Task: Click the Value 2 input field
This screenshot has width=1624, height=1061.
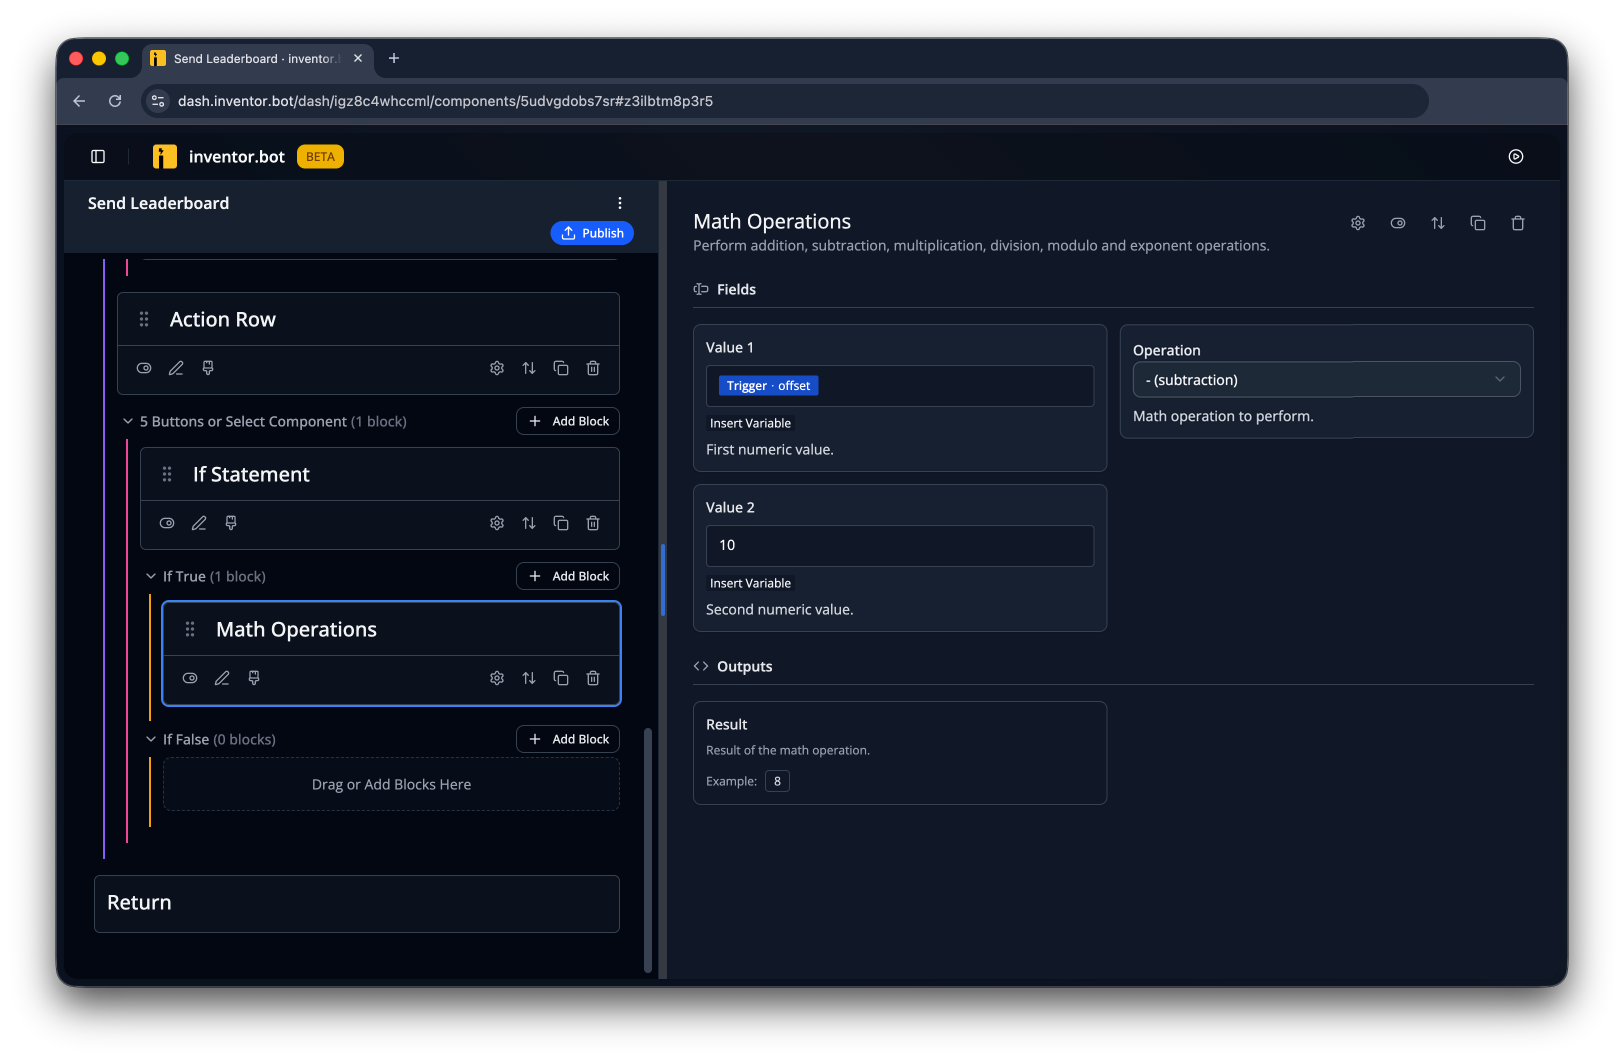Action: pos(900,546)
